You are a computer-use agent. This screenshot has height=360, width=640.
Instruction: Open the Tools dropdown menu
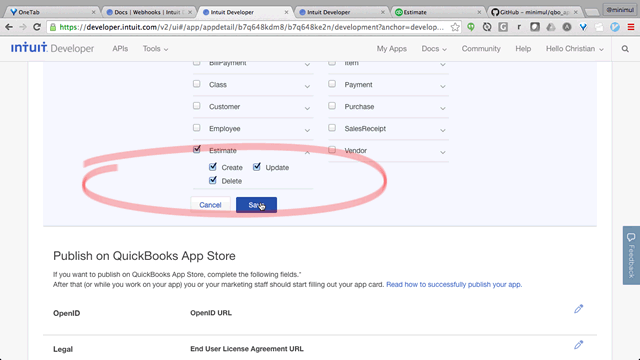(x=155, y=49)
